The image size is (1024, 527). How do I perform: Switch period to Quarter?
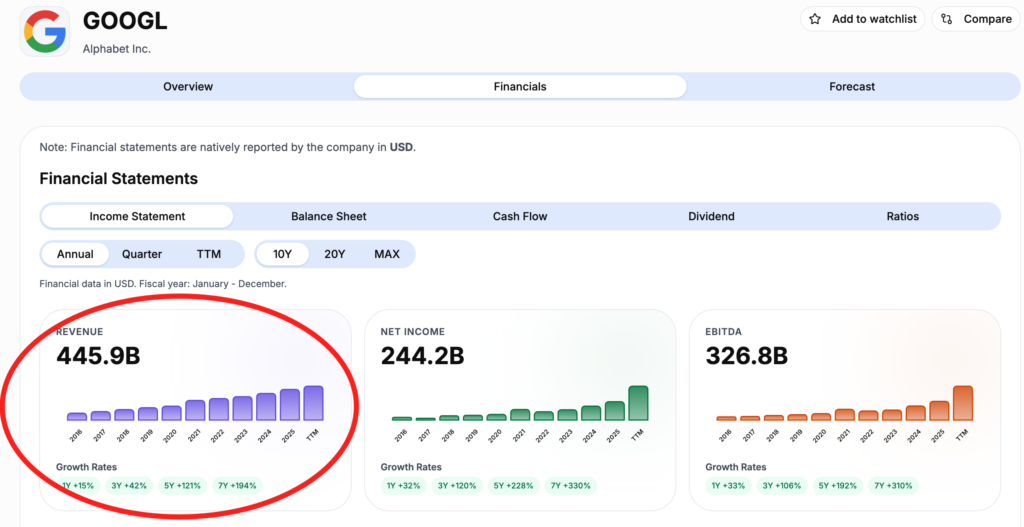142,254
